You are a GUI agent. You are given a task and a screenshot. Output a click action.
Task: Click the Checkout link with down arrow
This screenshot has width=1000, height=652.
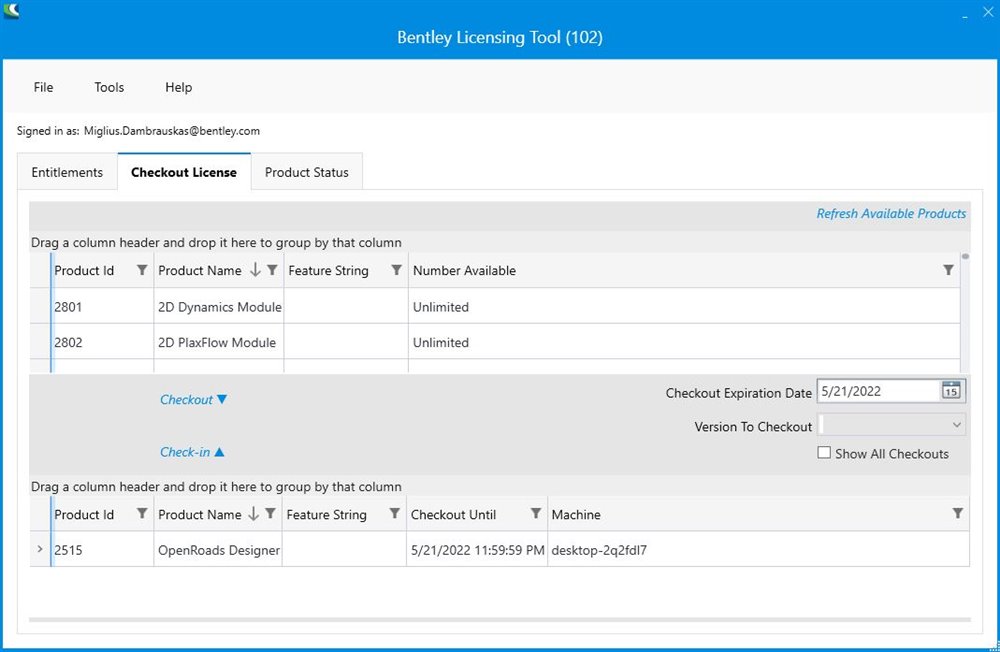(x=193, y=399)
